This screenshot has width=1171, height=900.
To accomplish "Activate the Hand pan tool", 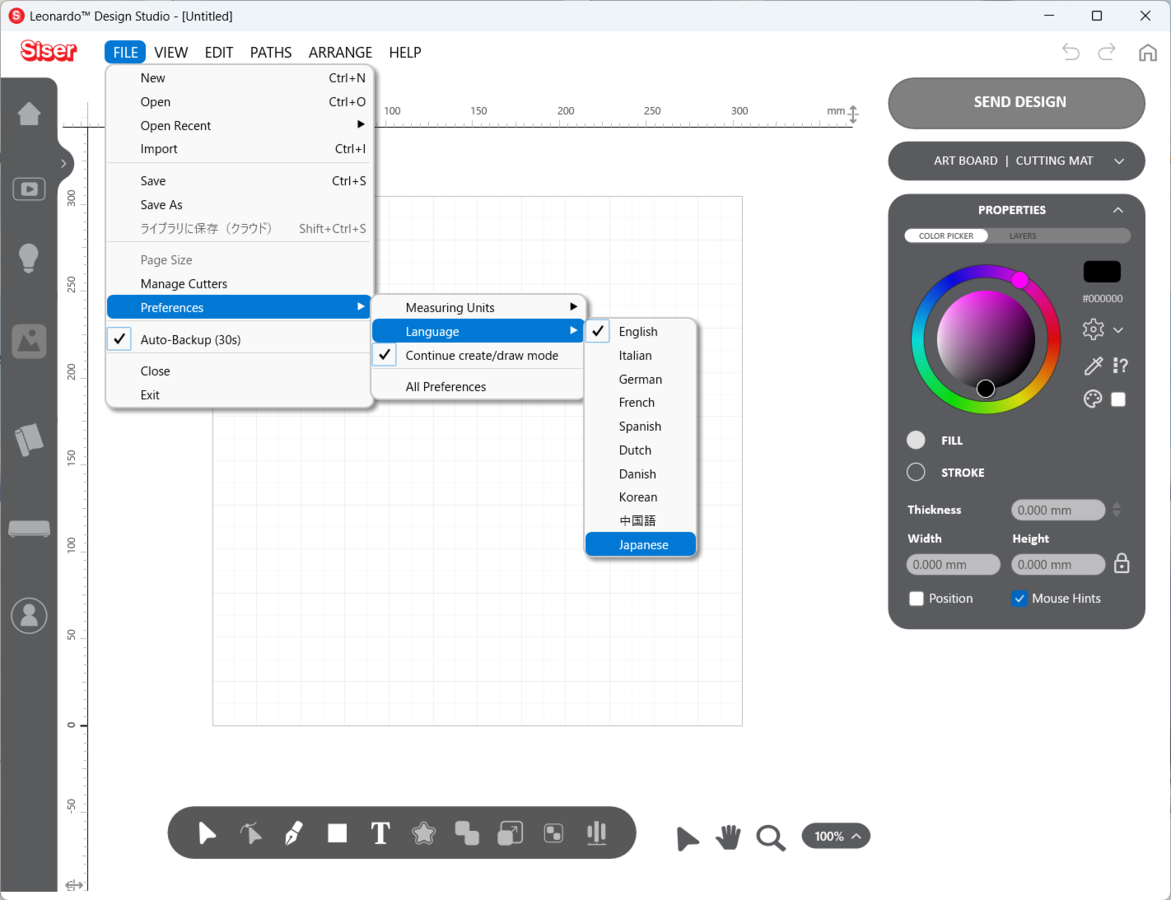I will click(729, 837).
